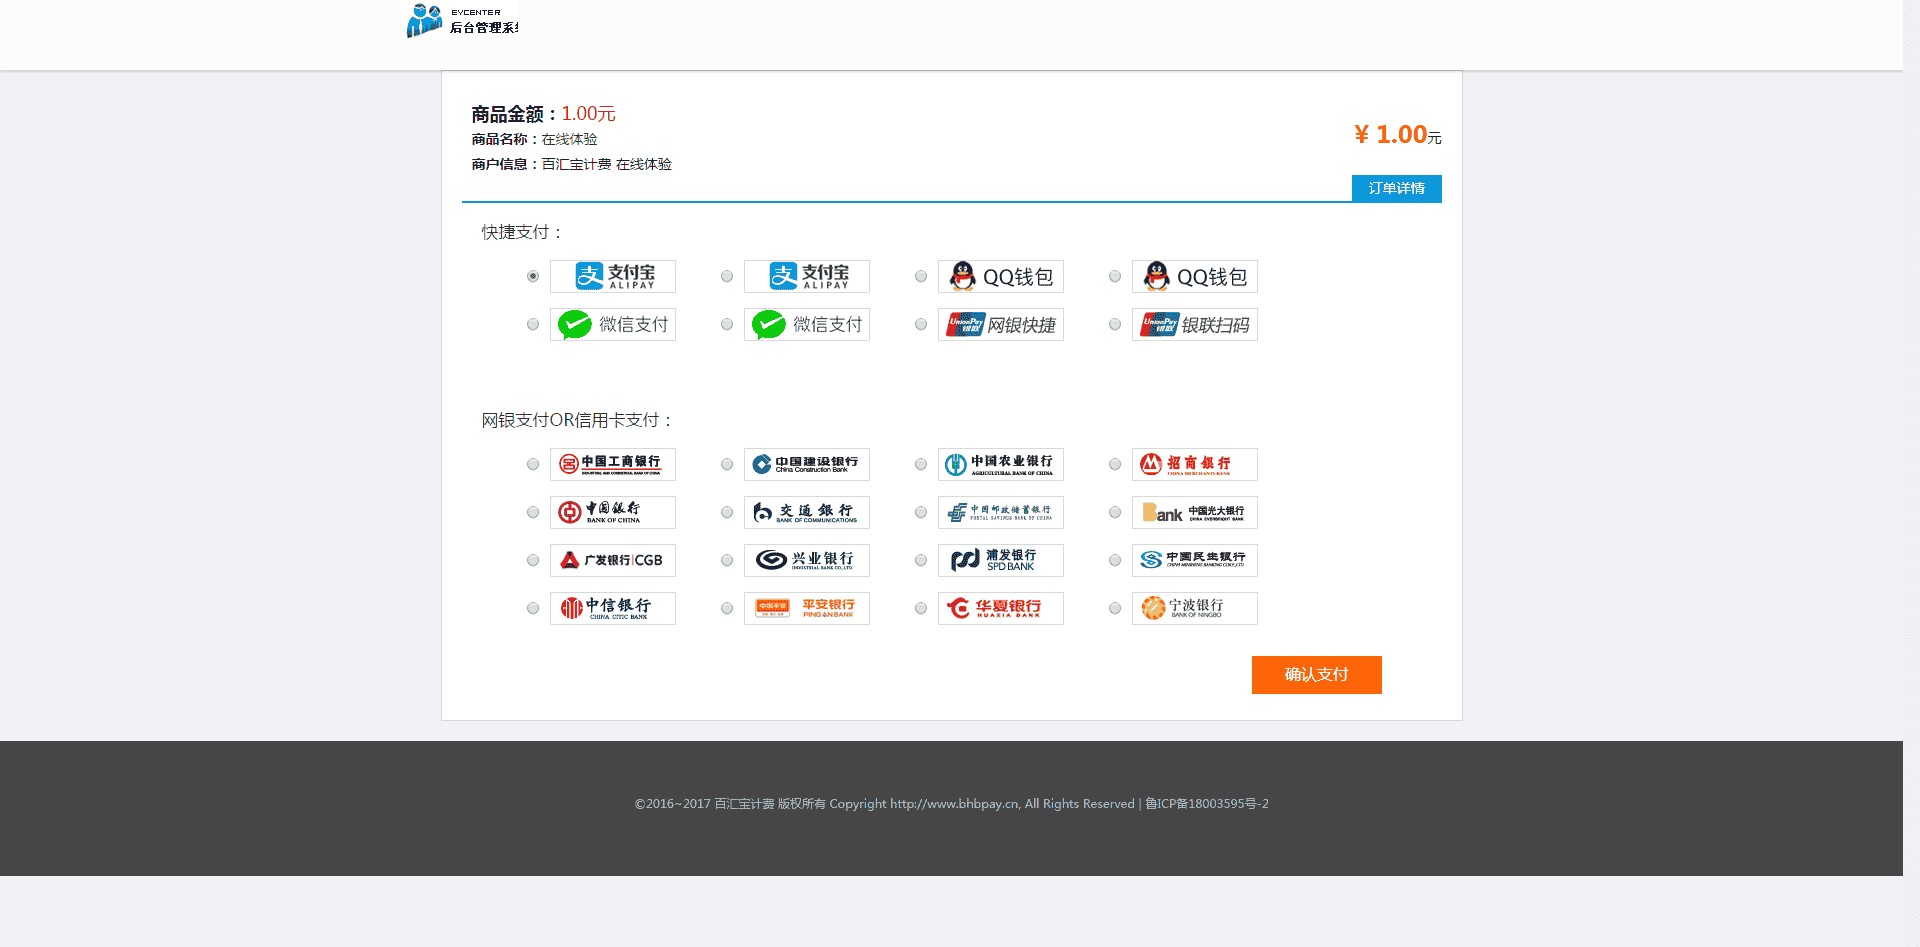The width and height of the screenshot is (1920, 947).
Task: Select the 银联扫码 radio button
Action: (1115, 324)
